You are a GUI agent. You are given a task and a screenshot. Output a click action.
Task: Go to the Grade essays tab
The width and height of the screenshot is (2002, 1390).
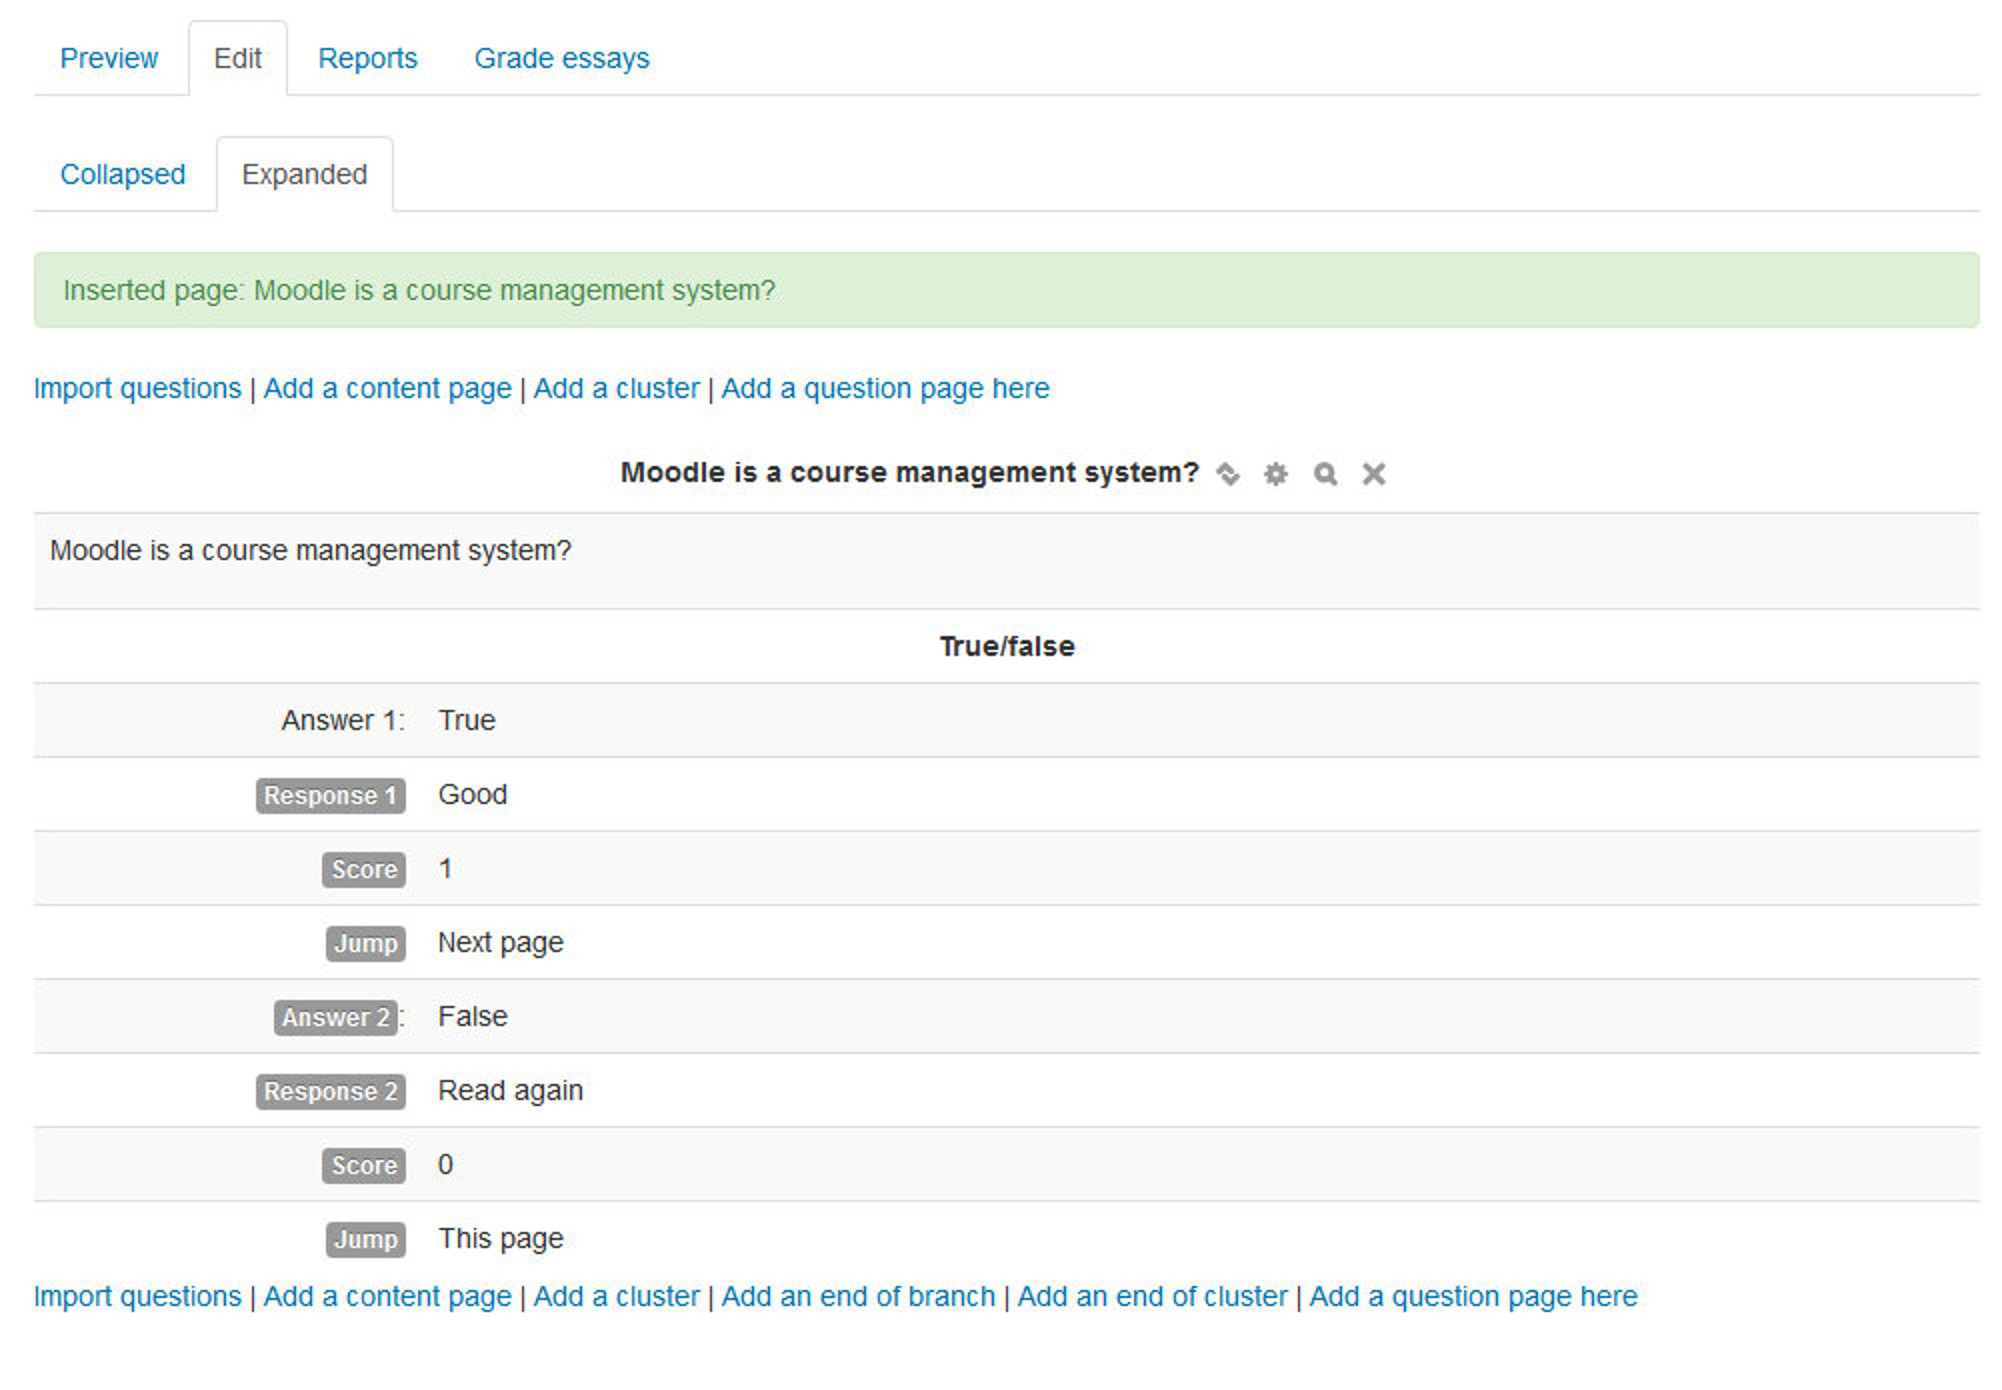(x=561, y=58)
